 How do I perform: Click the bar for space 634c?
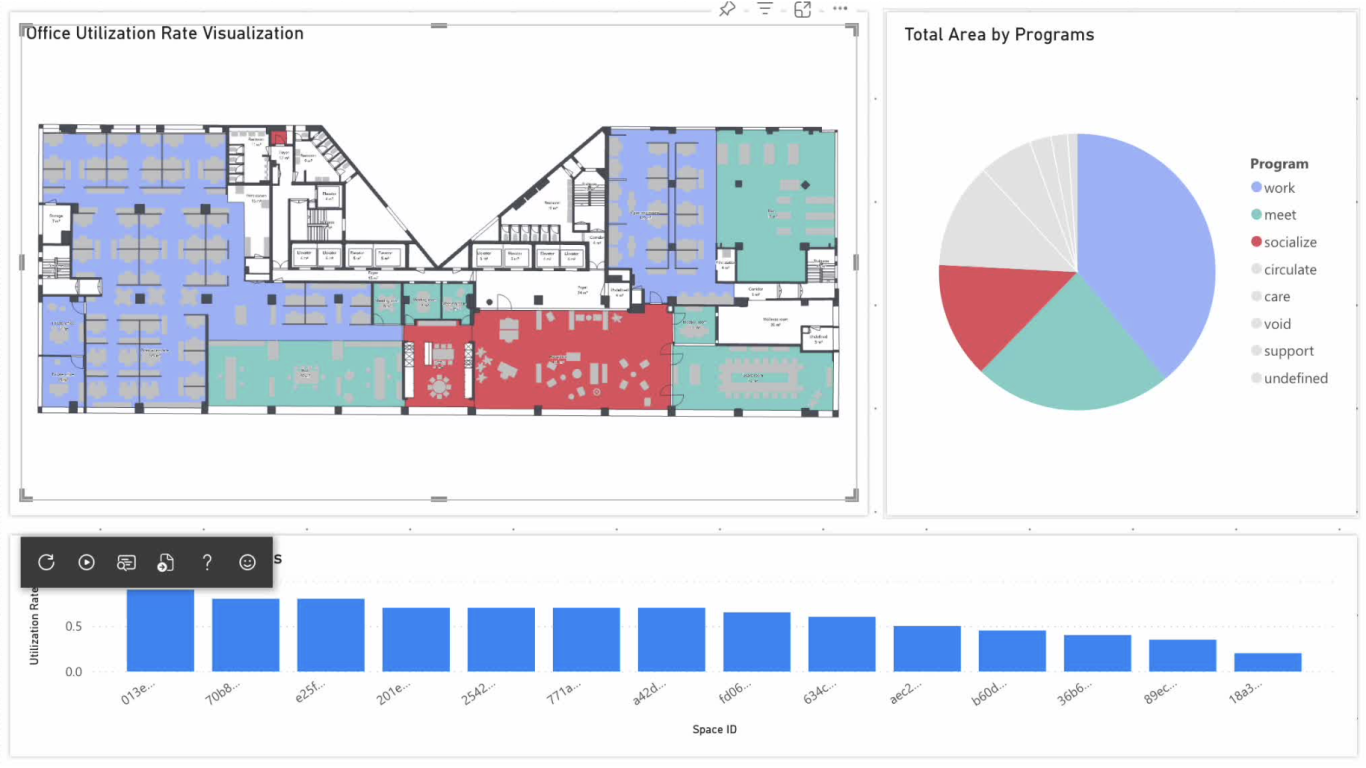coord(842,644)
